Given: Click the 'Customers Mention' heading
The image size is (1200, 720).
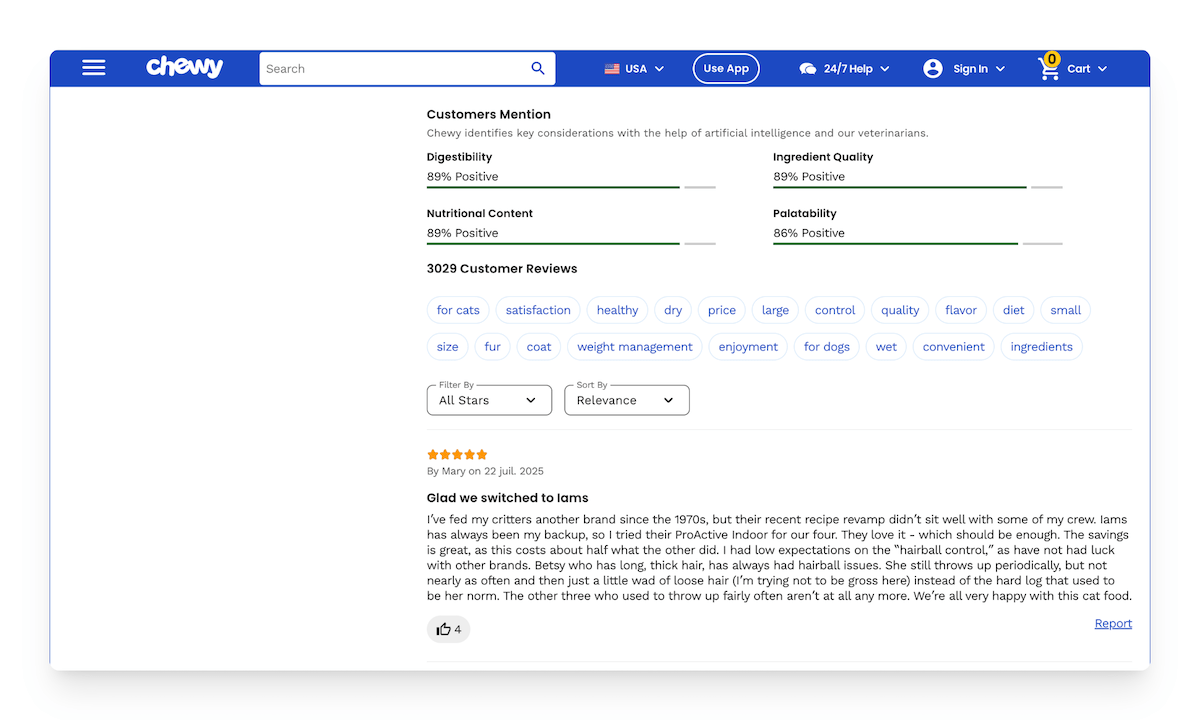Looking at the screenshot, I should click(x=489, y=114).
